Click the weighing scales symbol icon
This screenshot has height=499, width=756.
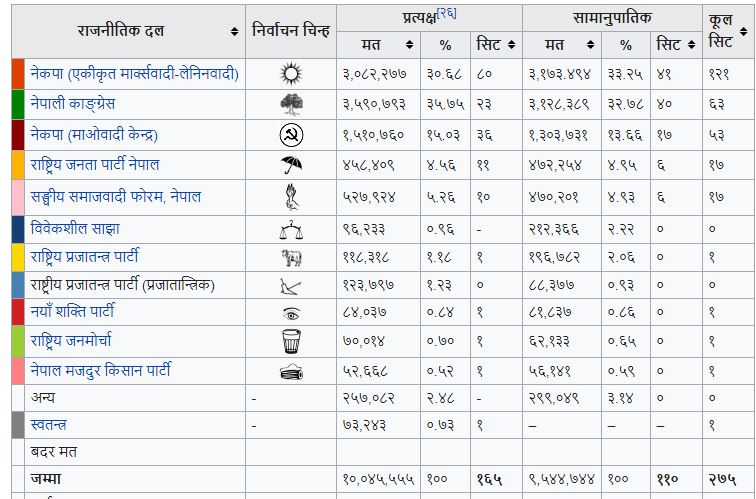click(x=291, y=230)
